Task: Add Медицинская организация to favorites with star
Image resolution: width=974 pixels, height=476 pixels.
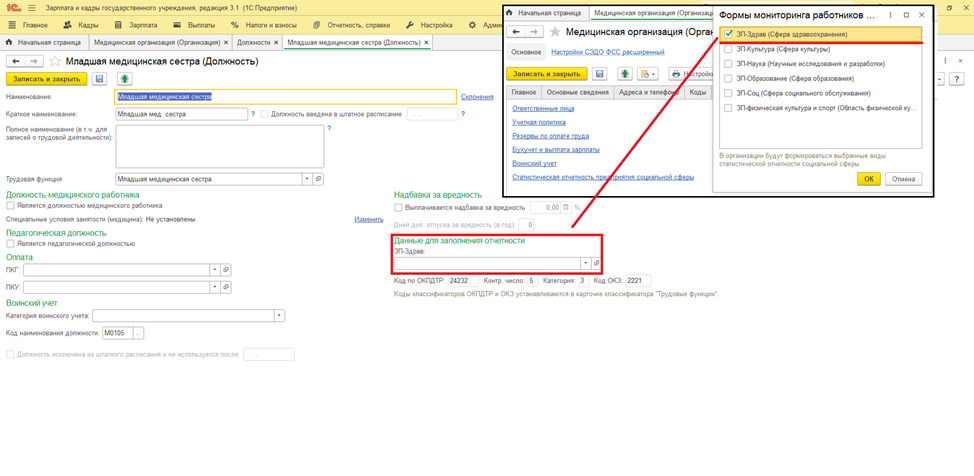Action: click(x=555, y=32)
